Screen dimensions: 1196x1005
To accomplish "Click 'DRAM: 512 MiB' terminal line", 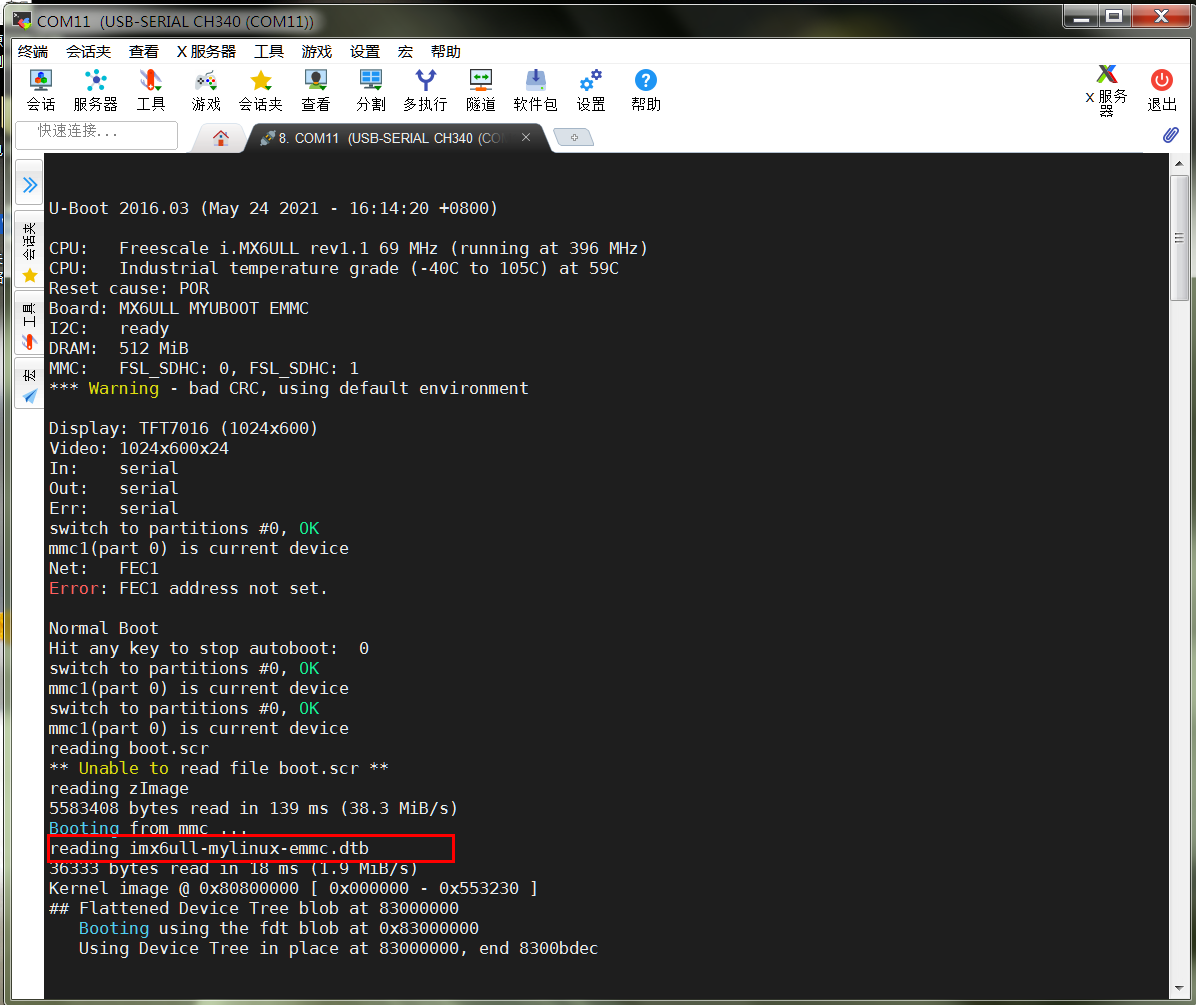I will pos(118,348).
